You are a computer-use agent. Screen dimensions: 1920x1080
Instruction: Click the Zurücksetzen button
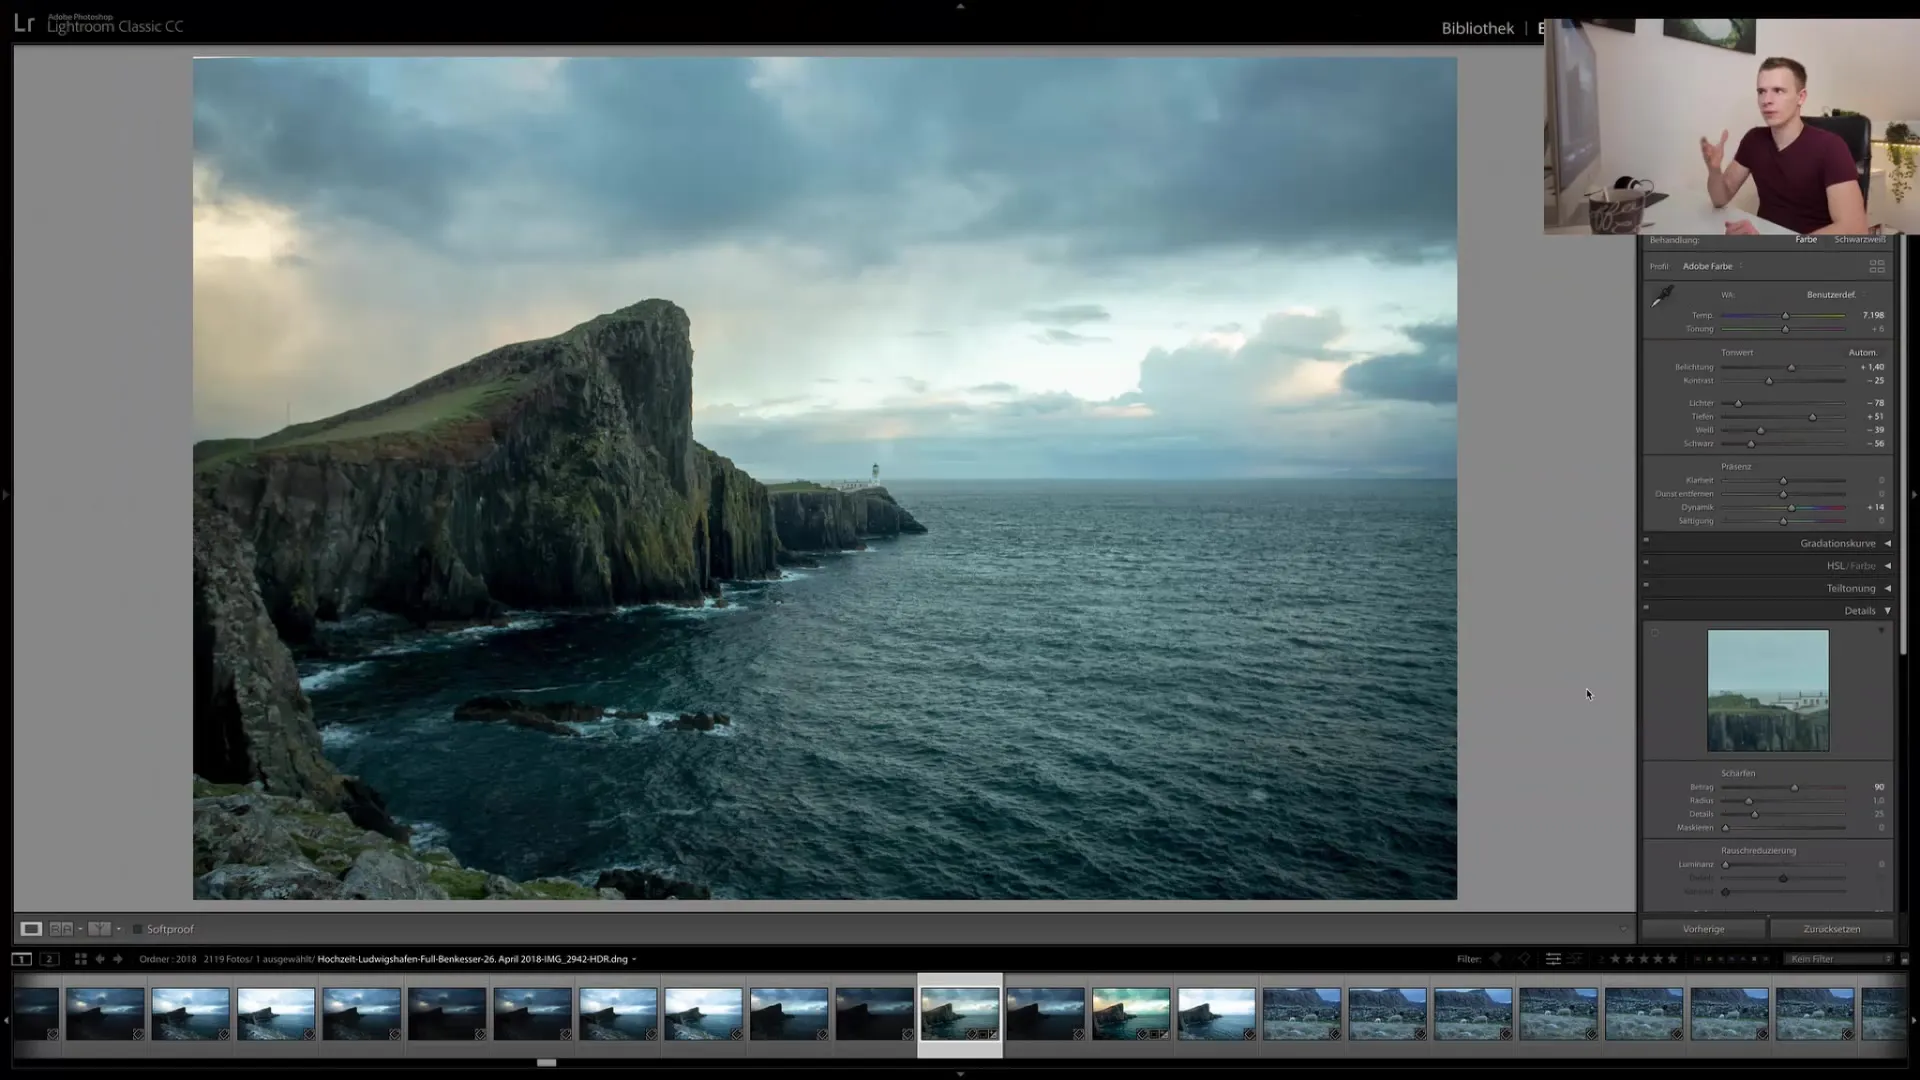[1831, 929]
